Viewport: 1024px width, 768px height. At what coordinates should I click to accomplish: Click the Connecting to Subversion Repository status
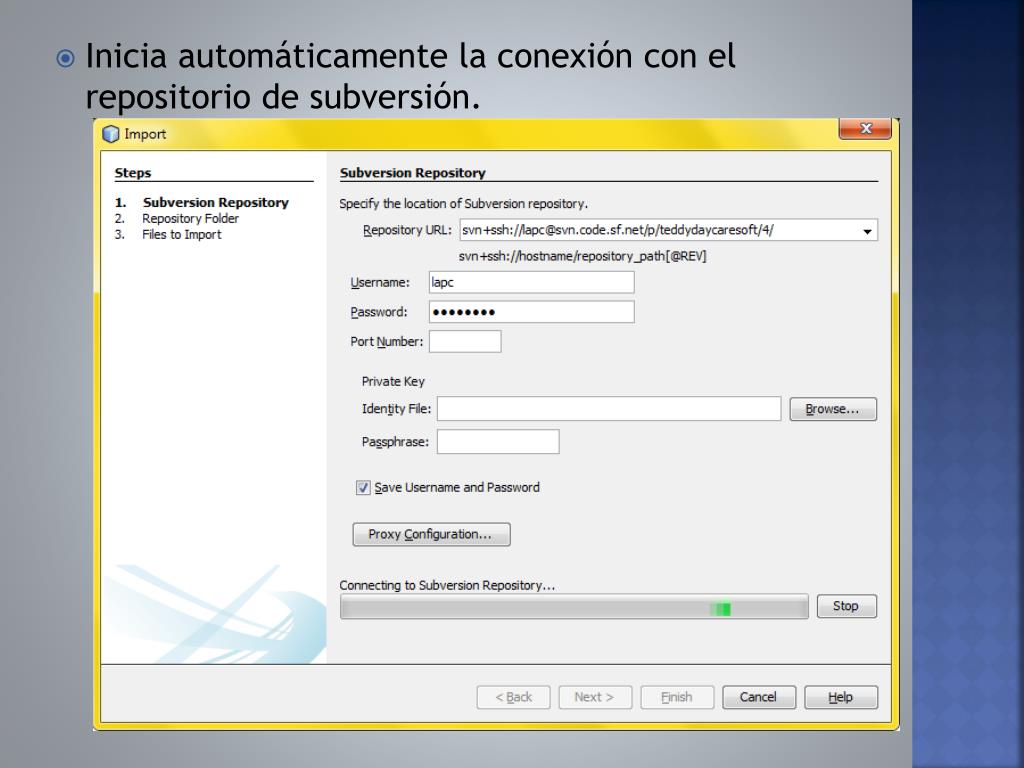(x=447, y=585)
